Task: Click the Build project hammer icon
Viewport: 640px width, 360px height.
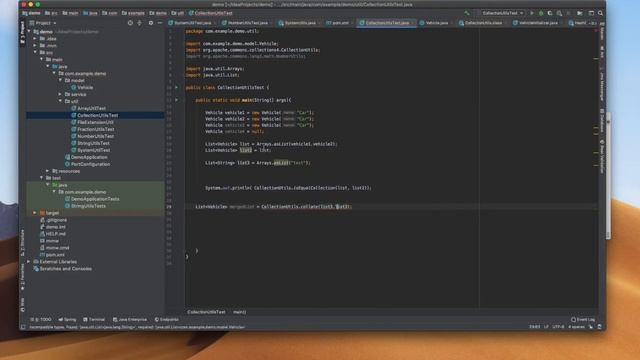Action: pos(467,13)
